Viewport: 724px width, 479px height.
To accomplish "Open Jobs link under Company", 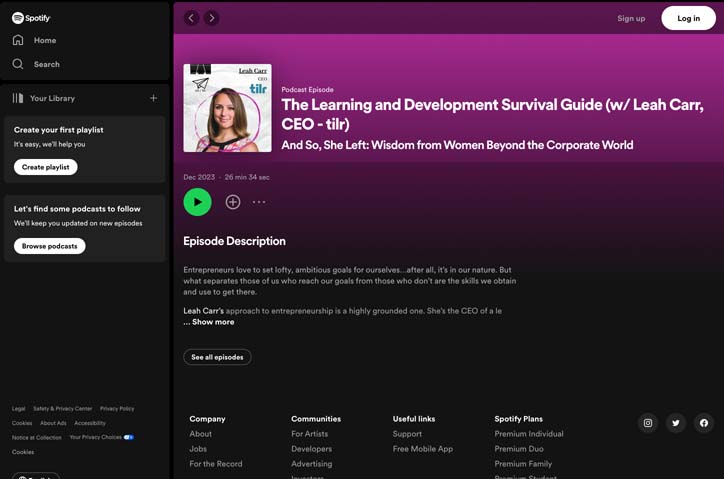I will tap(198, 449).
